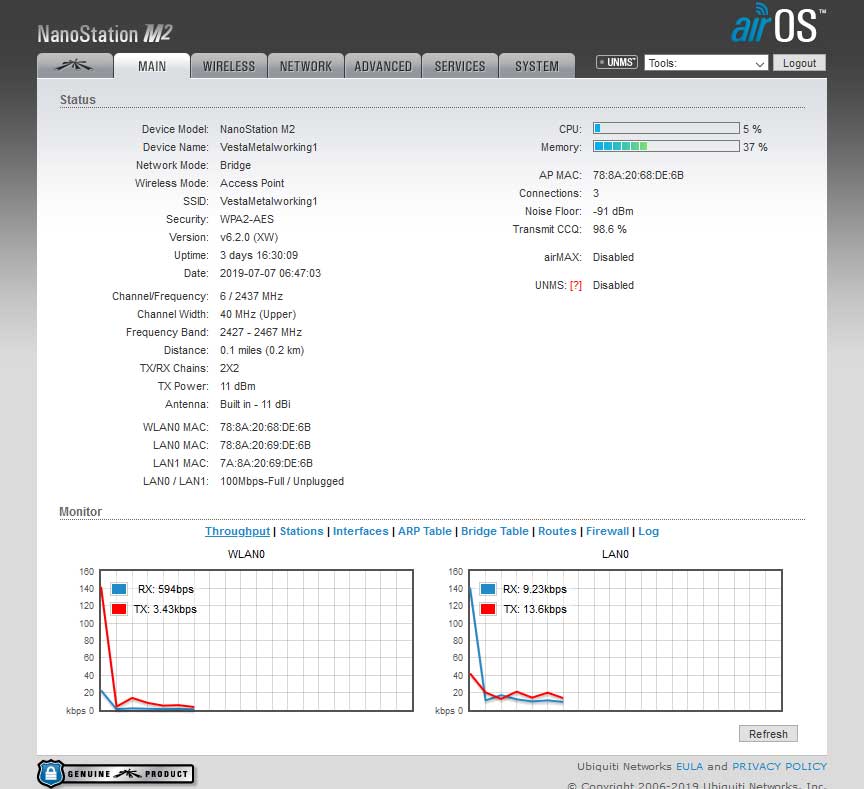Select the LAN status 100Mbps-Full / Unplugged
864x789 pixels.
pyautogui.click(x=282, y=482)
